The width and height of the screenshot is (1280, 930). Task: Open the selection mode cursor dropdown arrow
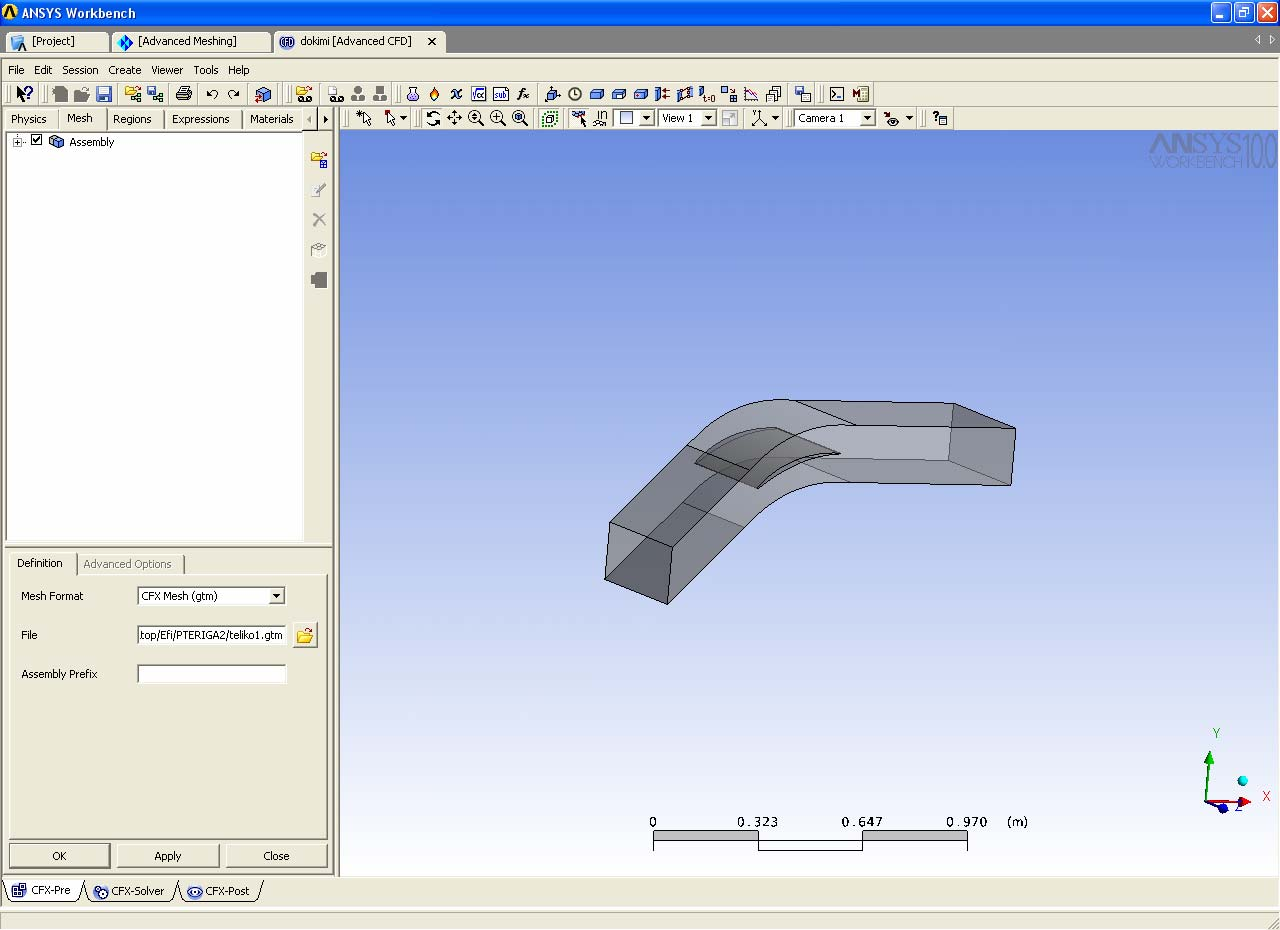pos(403,118)
